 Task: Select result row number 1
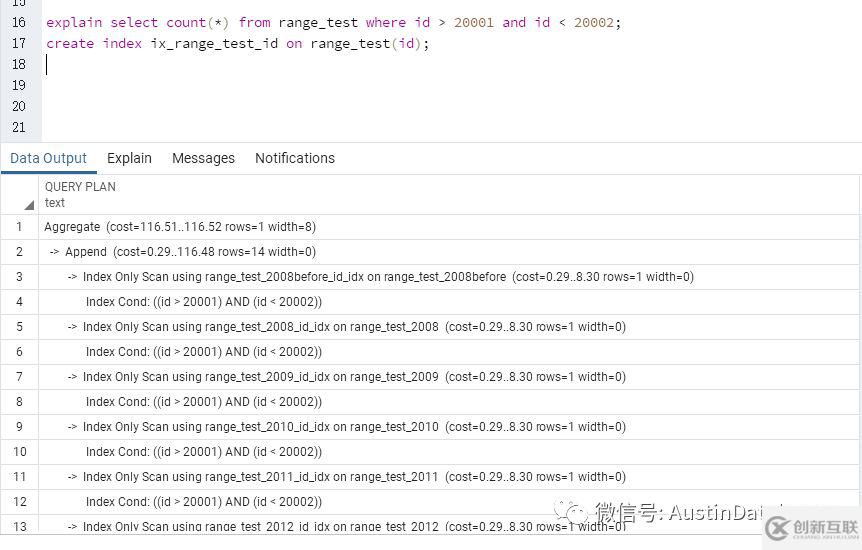click(19, 227)
